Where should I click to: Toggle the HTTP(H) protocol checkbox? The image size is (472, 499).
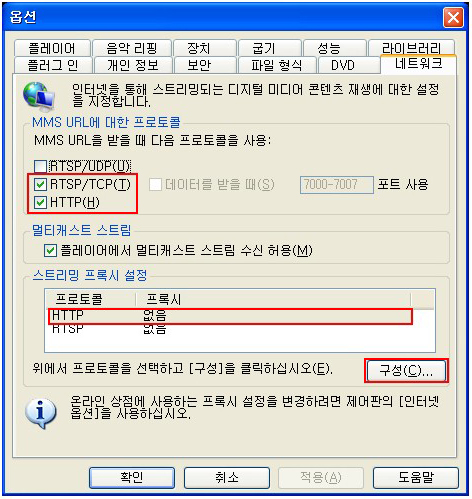point(40,202)
